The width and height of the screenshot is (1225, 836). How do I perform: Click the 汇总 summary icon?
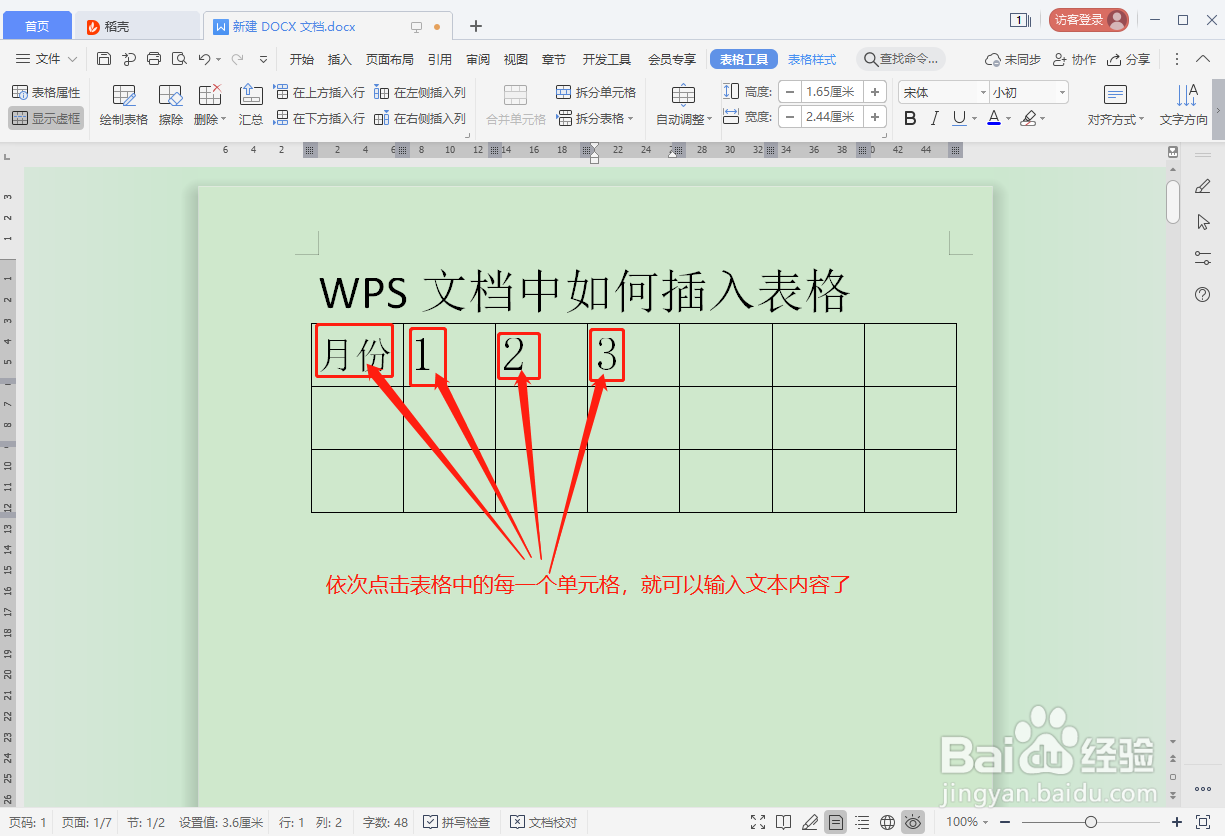[251, 106]
